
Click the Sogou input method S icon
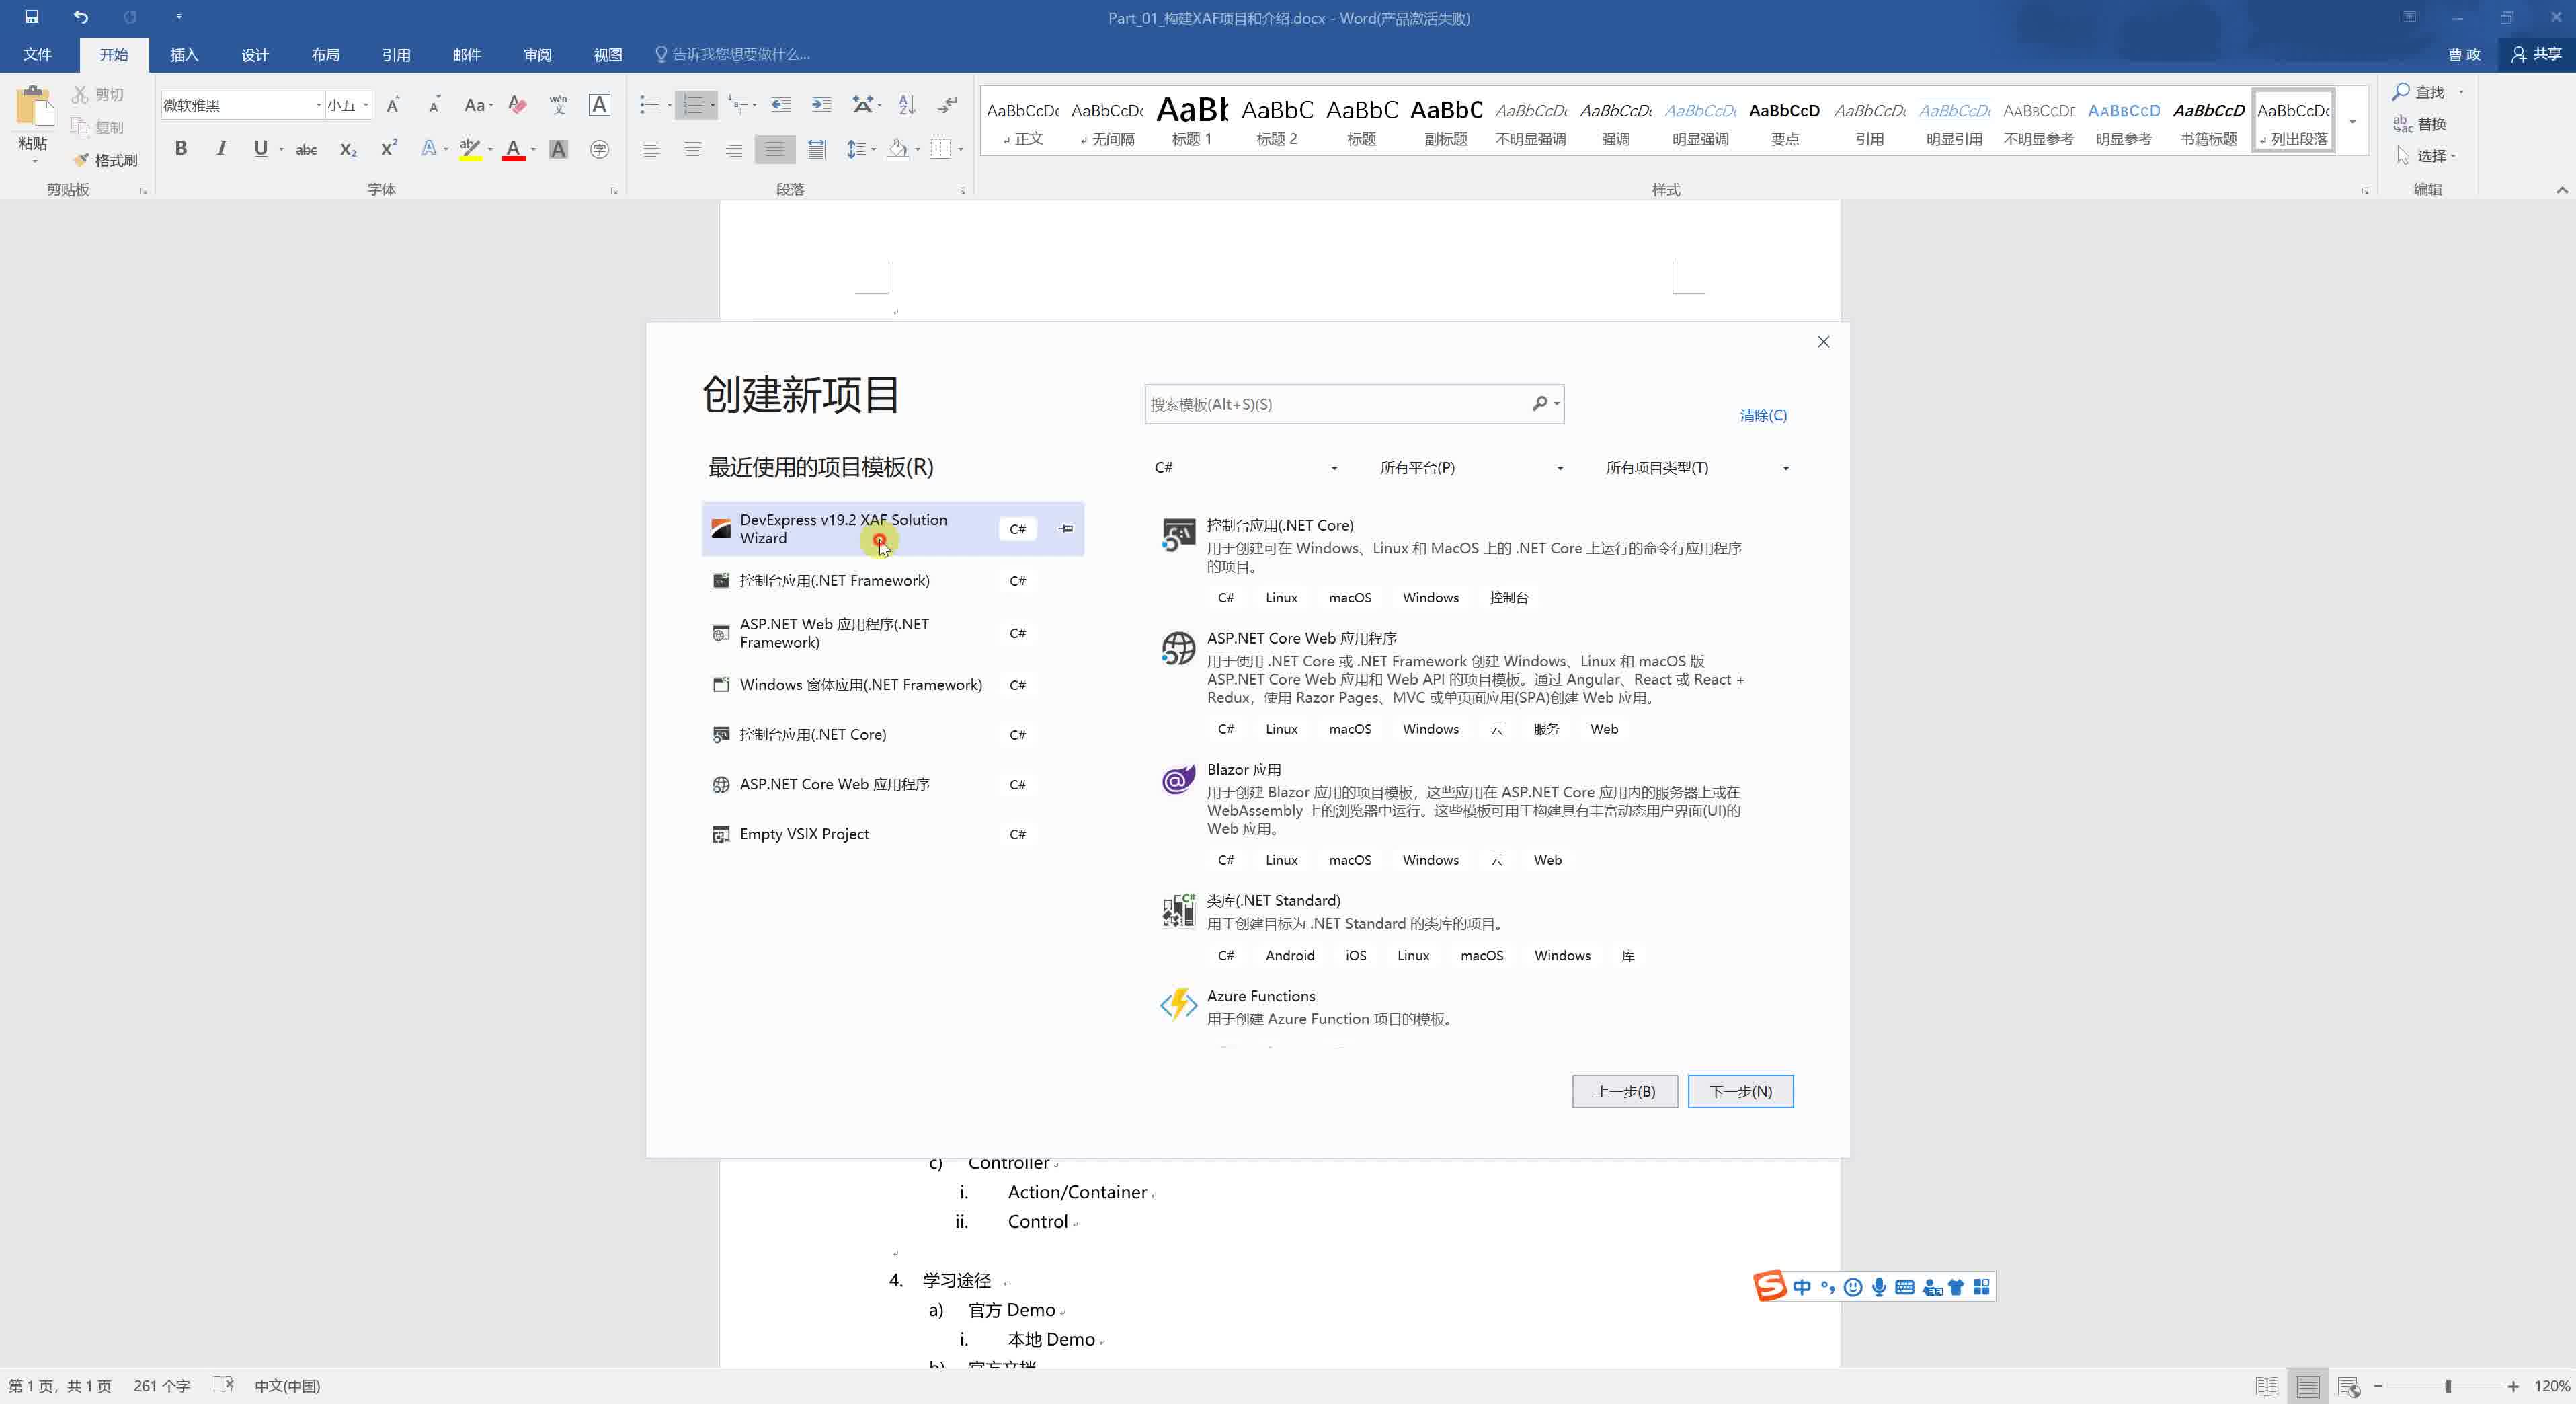click(x=1770, y=1286)
